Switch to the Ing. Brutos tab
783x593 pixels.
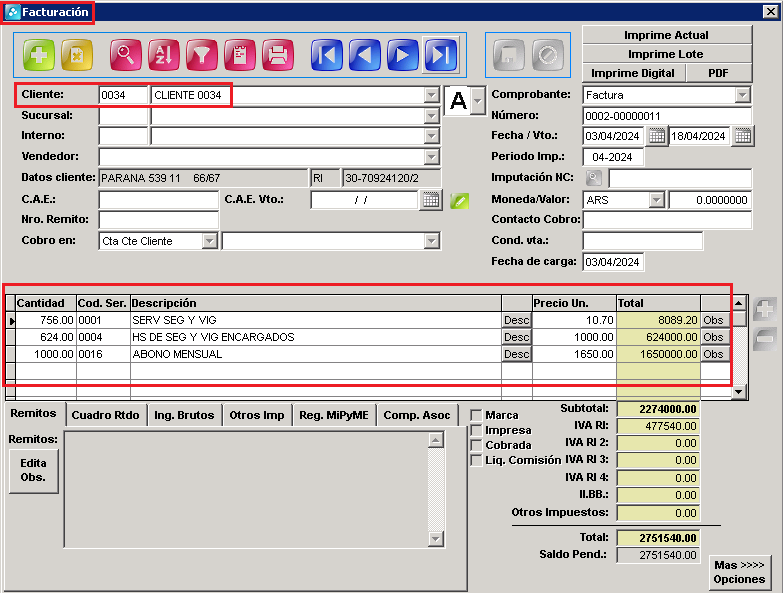click(x=184, y=415)
